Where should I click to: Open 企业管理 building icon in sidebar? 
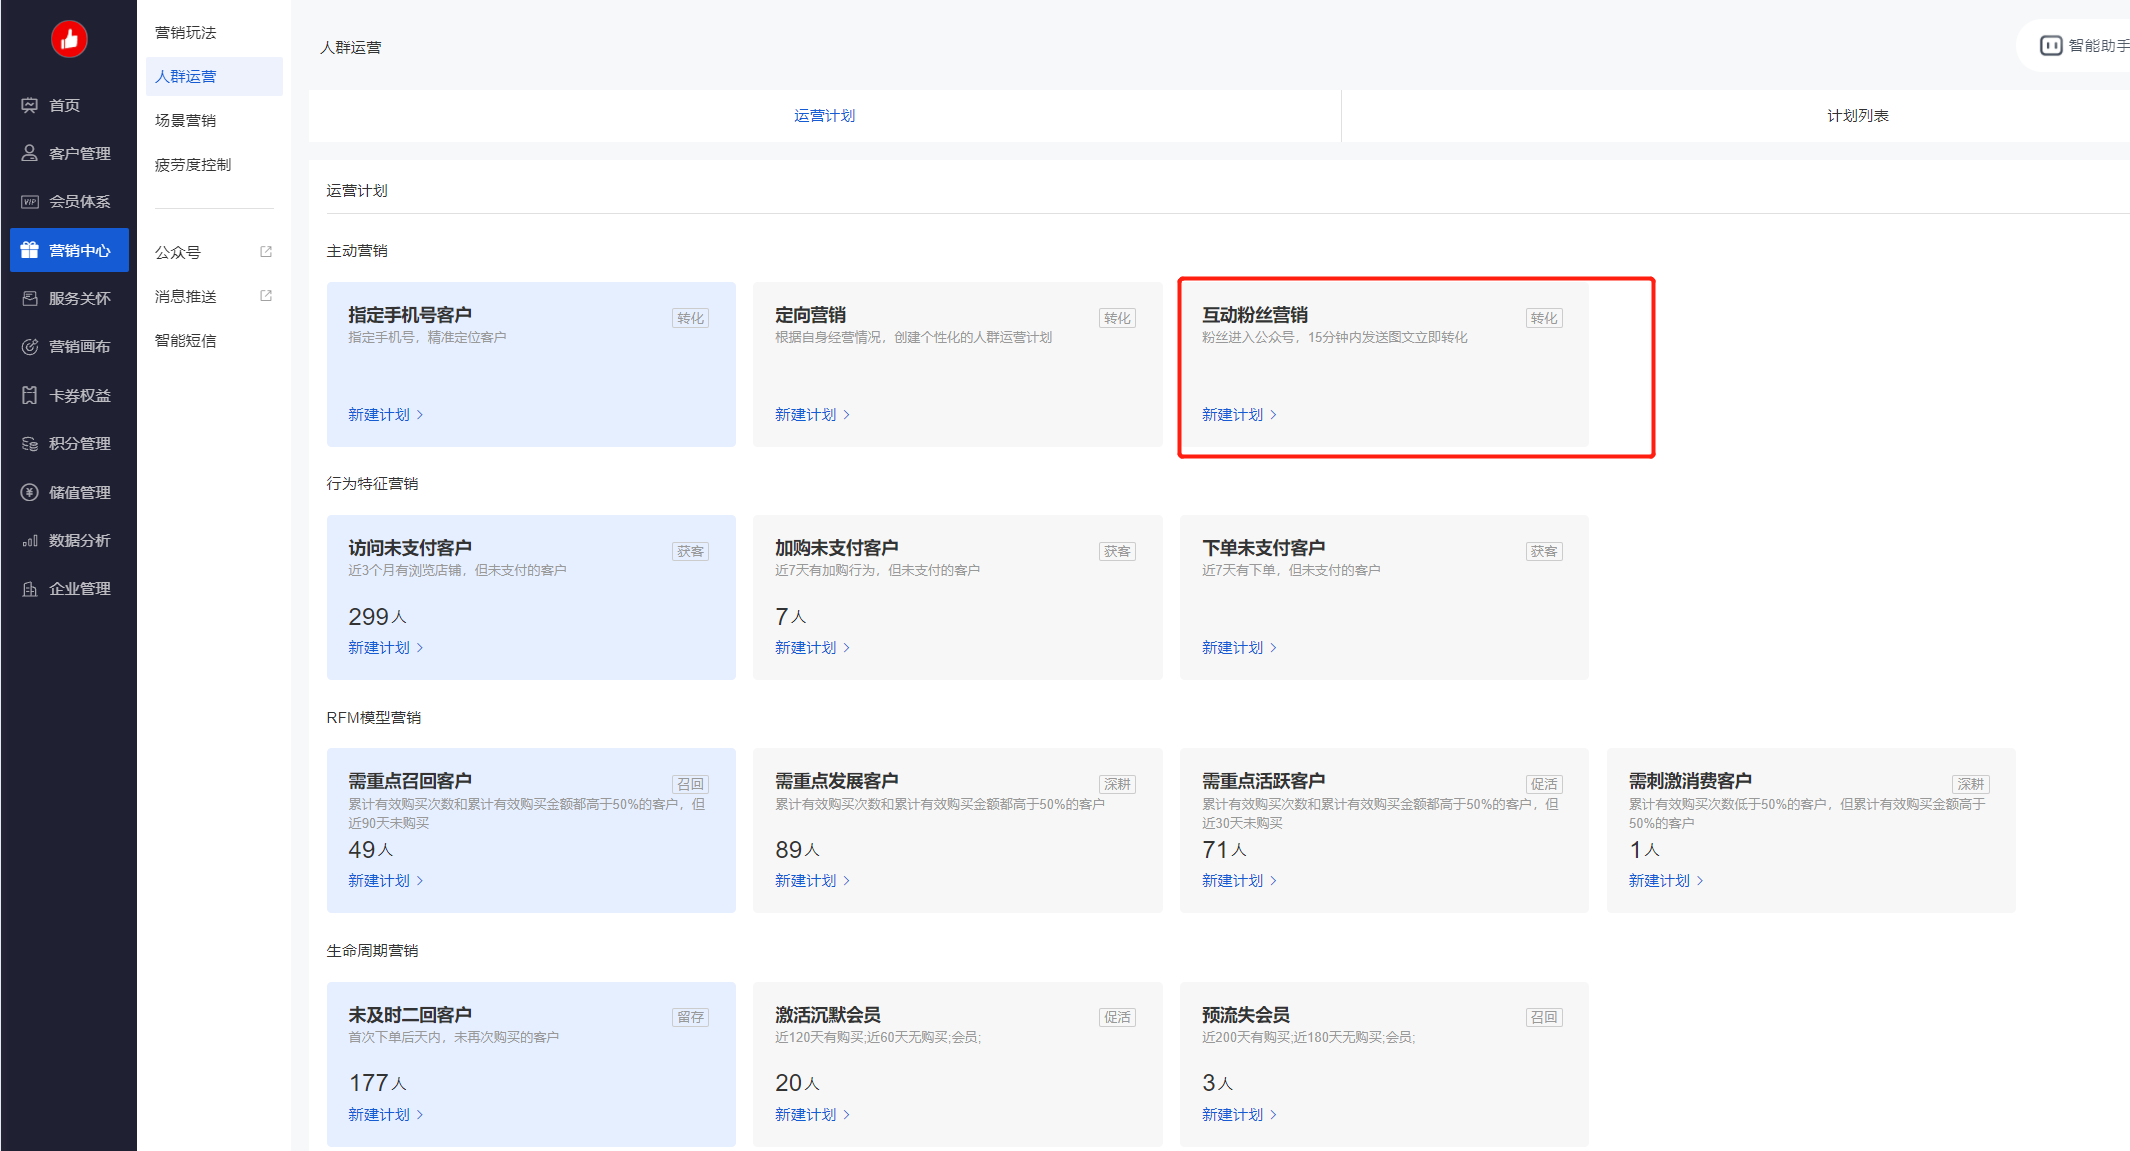pyautogui.click(x=30, y=588)
